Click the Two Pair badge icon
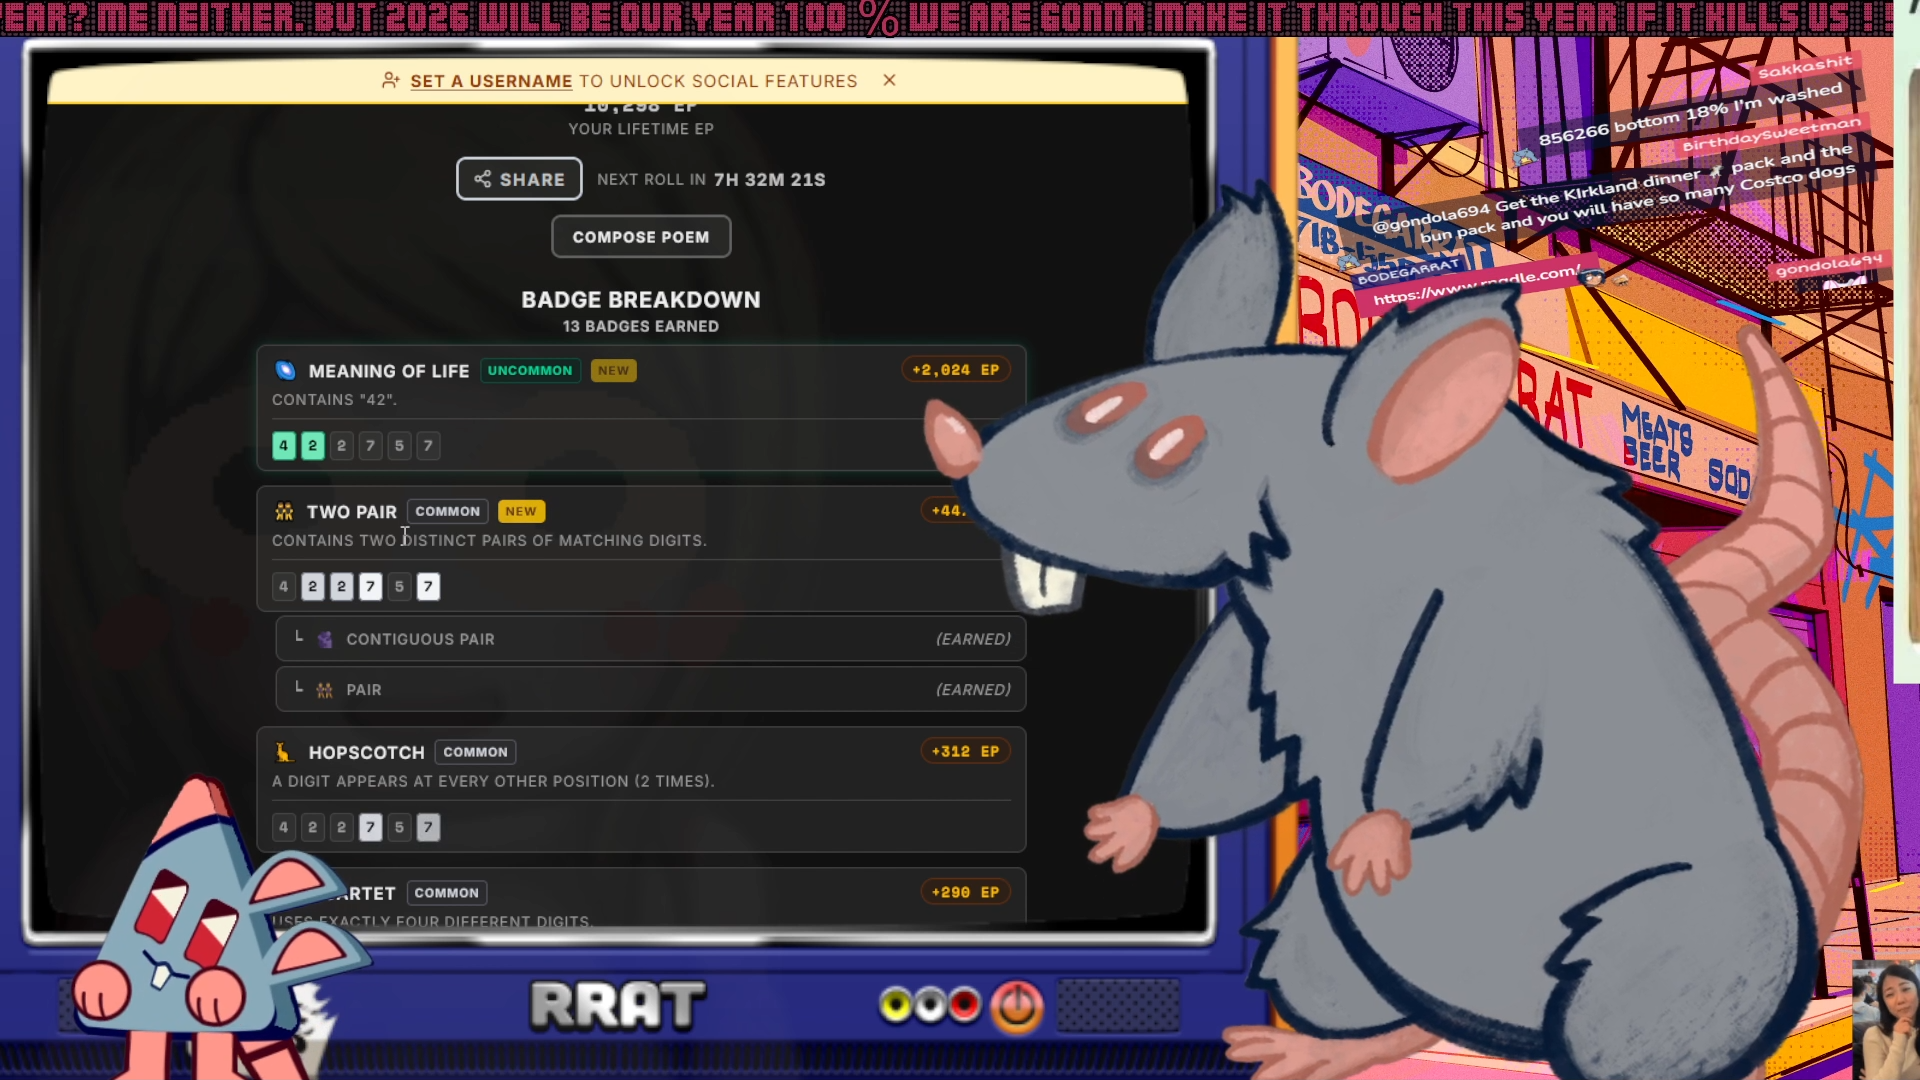This screenshot has height=1080, width=1920. tap(284, 512)
